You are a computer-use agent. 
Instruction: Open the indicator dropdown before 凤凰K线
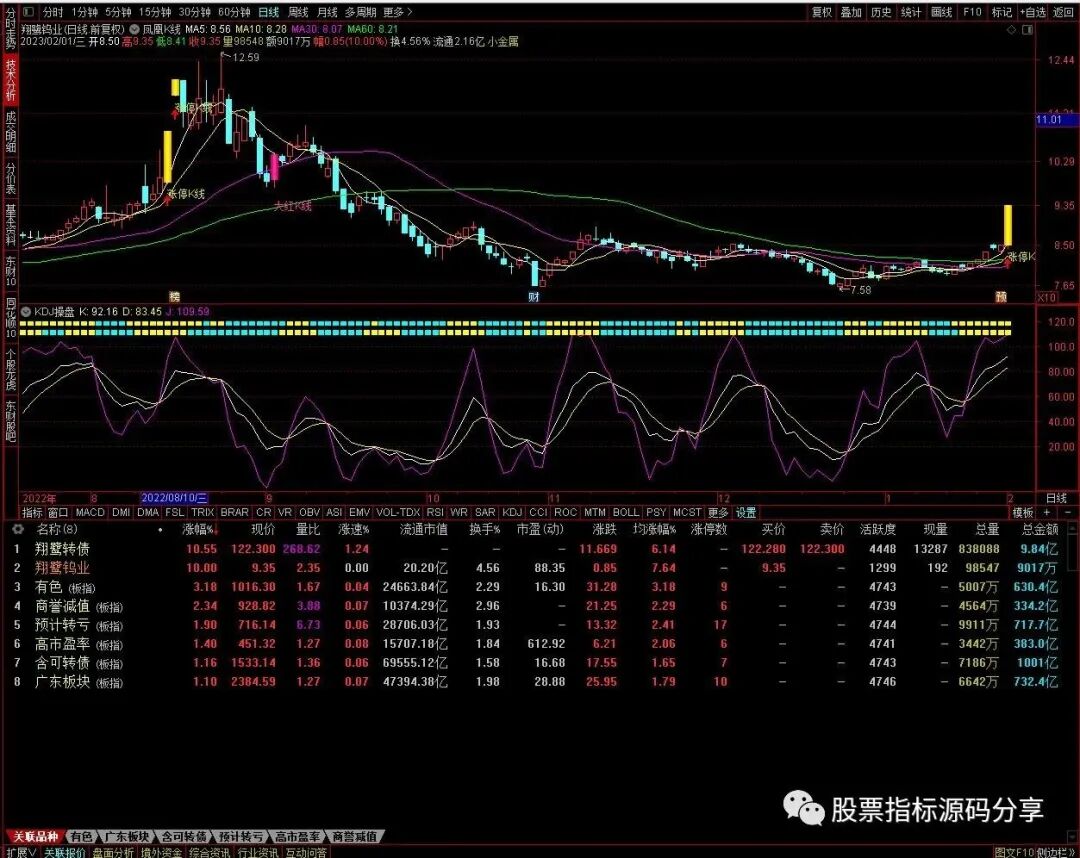134,30
